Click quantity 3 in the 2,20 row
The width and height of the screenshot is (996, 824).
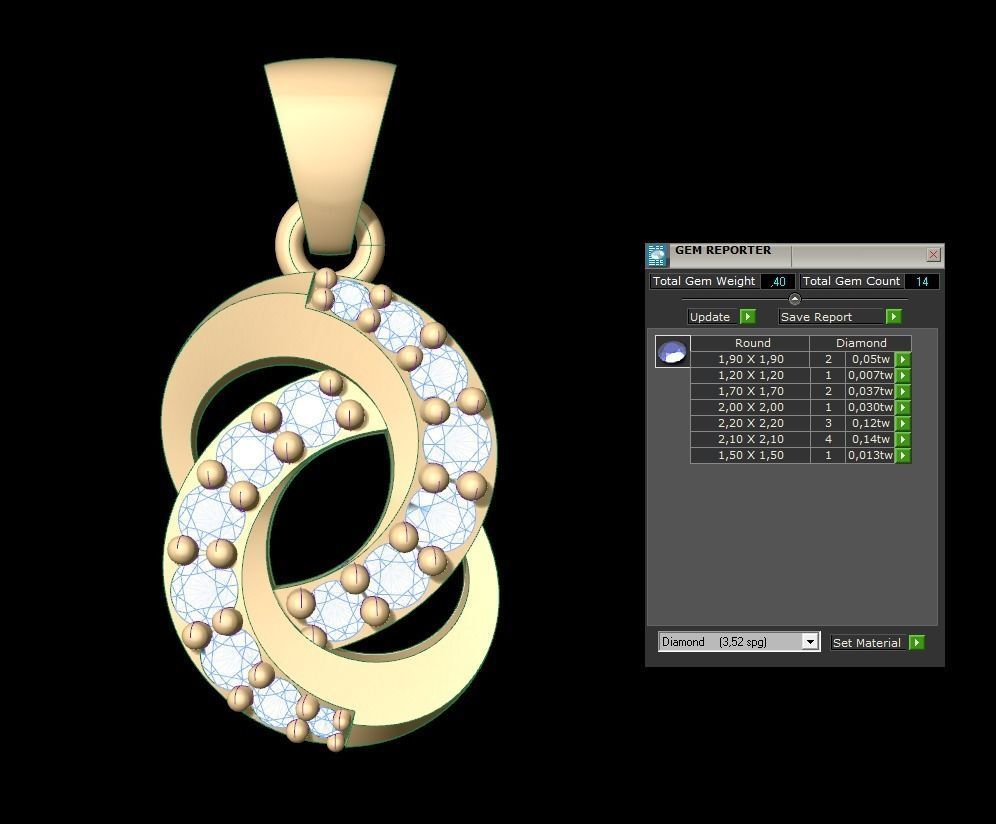pyautogui.click(x=828, y=423)
